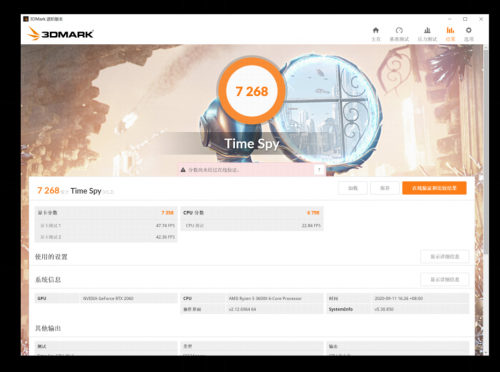Click the CPU score row (CPU 分数)
The image size is (500, 372).
[252, 213]
